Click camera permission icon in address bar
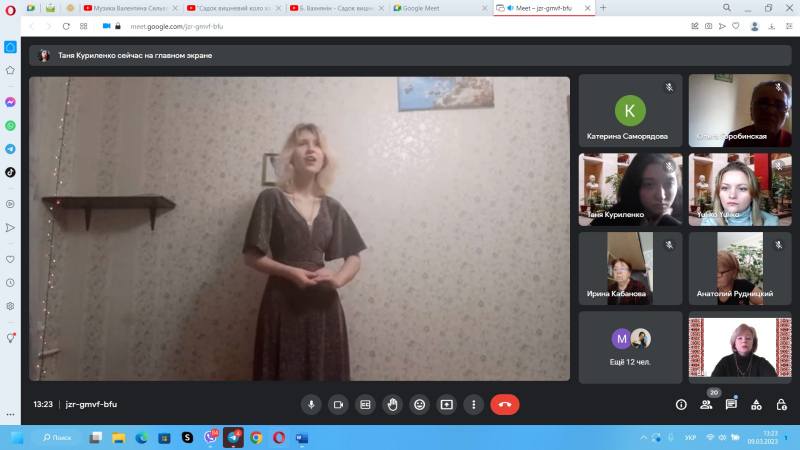This screenshot has width=800, height=450. point(106,26)
